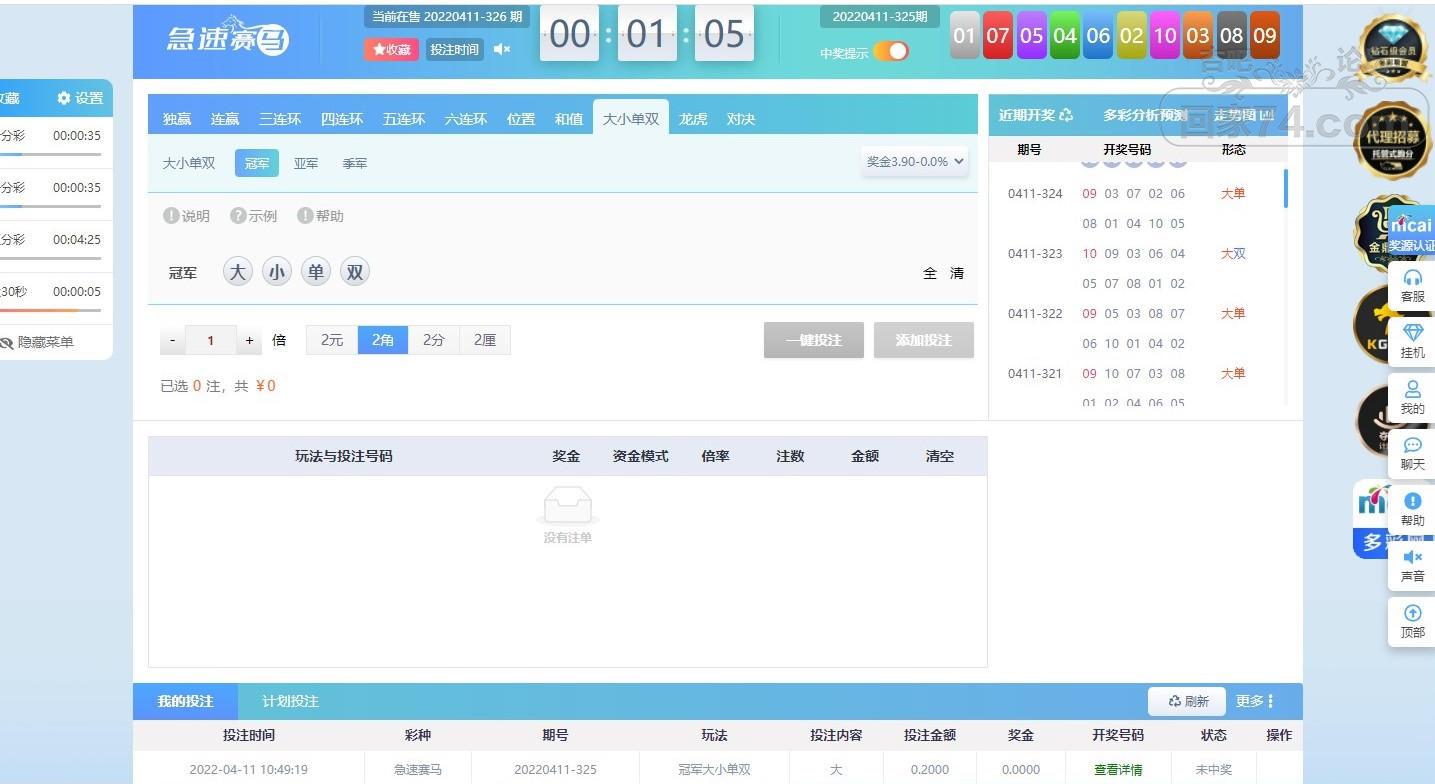Clear the bet list via 清空
This screenshot has width=1435, height=784.
coord(940,456)
